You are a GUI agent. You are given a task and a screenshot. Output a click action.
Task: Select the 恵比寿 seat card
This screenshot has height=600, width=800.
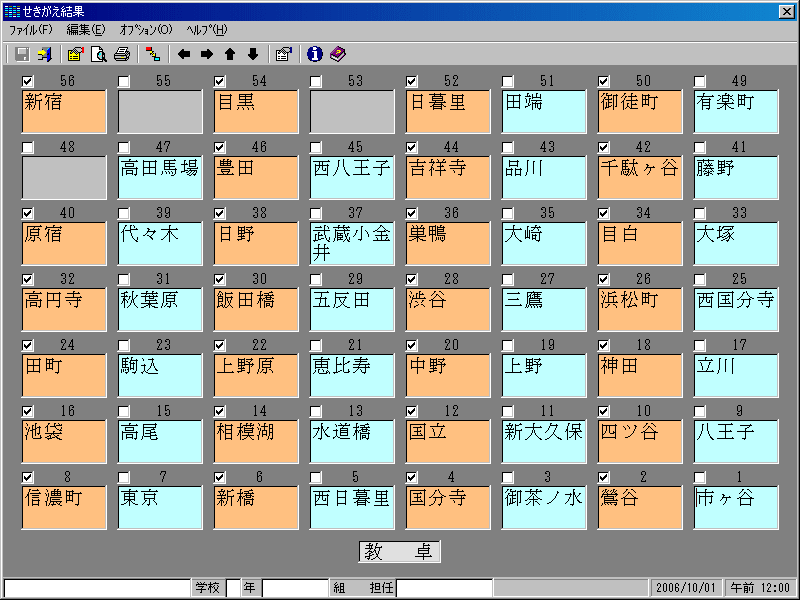[x=352, y=376]
